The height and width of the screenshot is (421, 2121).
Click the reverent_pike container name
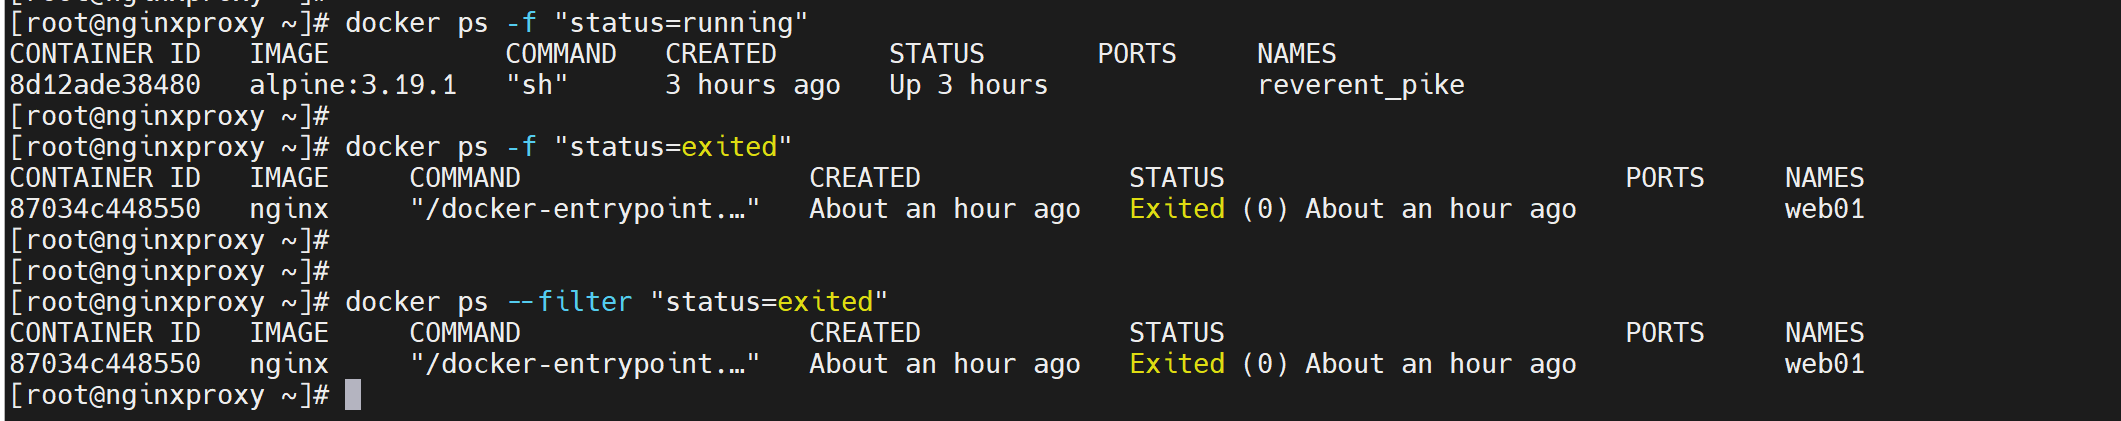coord(1360,85)
